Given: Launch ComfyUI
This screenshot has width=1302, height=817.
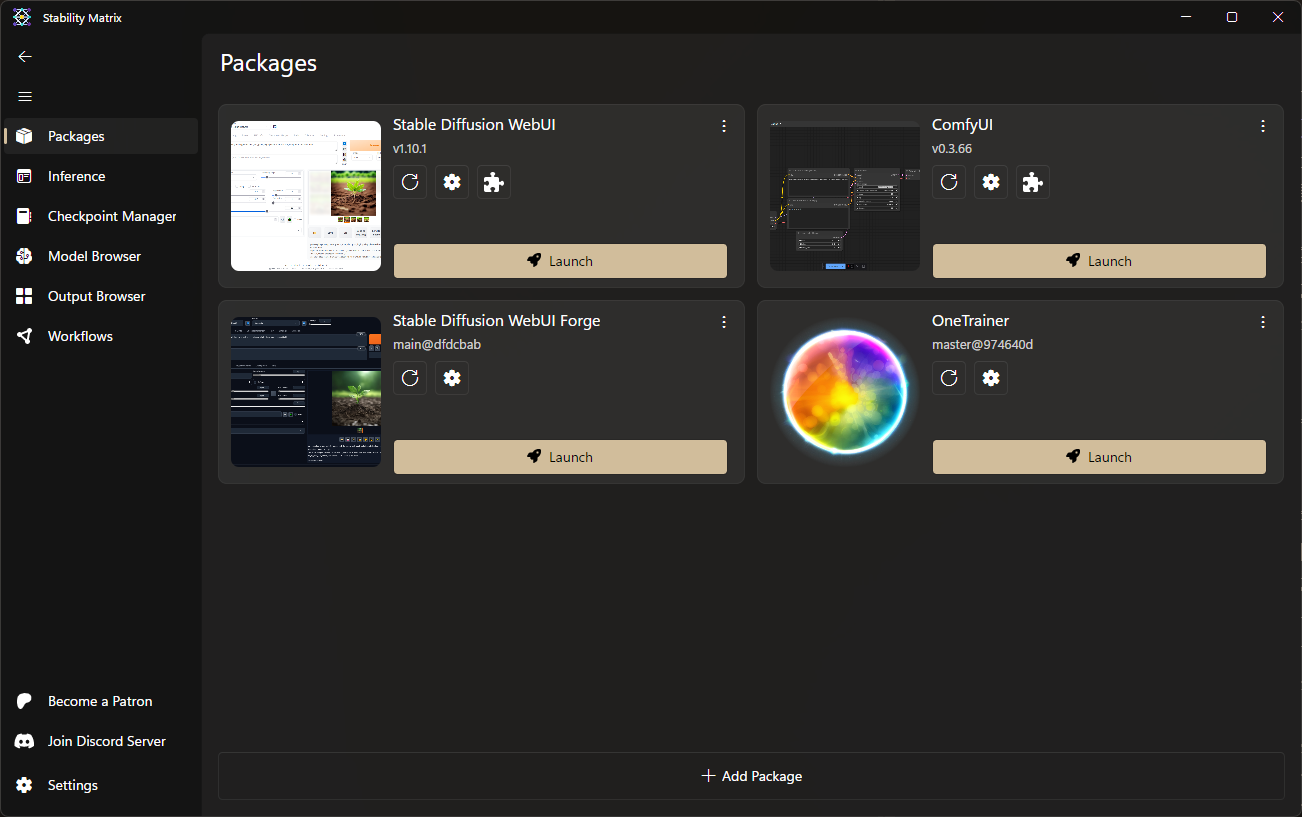Looking at the screenshot, I should point(1099,261).
